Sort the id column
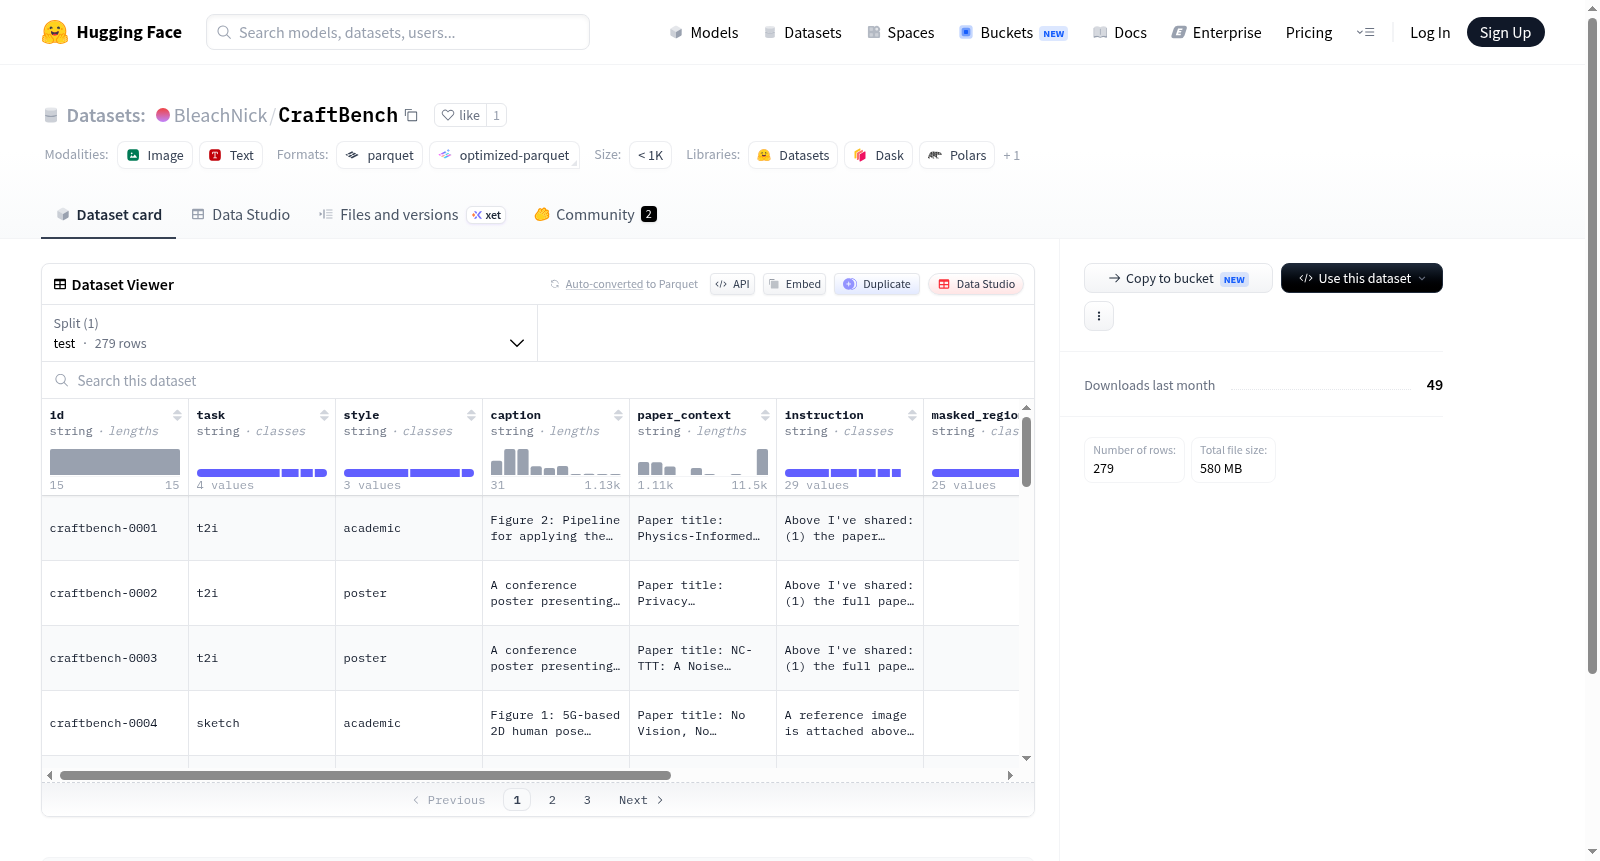Image resolution: width=1600 pixels, height=861 pixels. (177, 415)
